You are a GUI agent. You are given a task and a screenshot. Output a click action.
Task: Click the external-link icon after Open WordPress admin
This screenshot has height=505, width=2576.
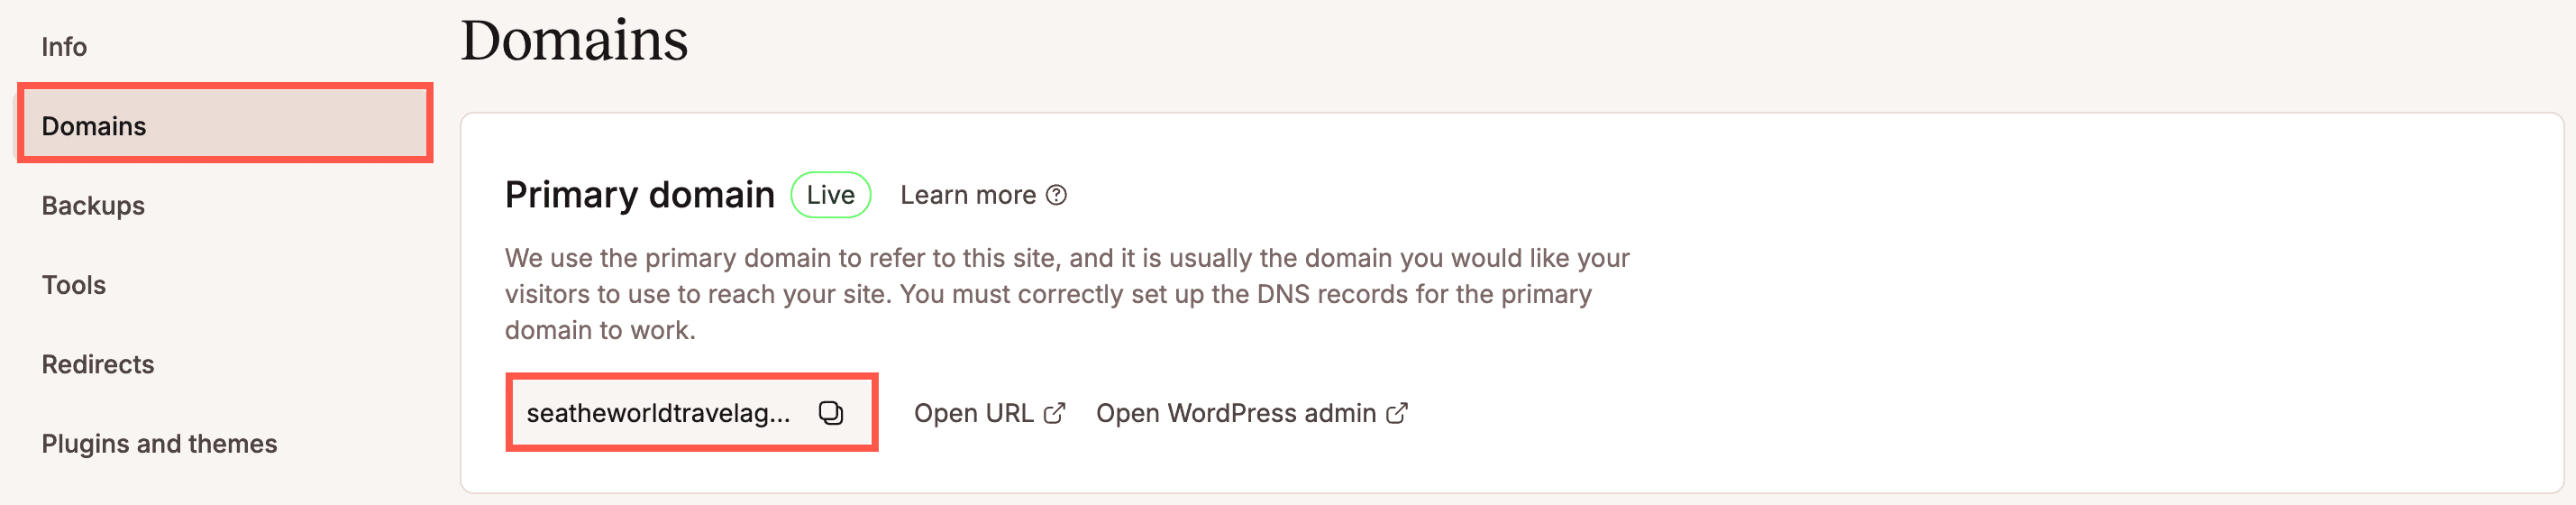1397,413
